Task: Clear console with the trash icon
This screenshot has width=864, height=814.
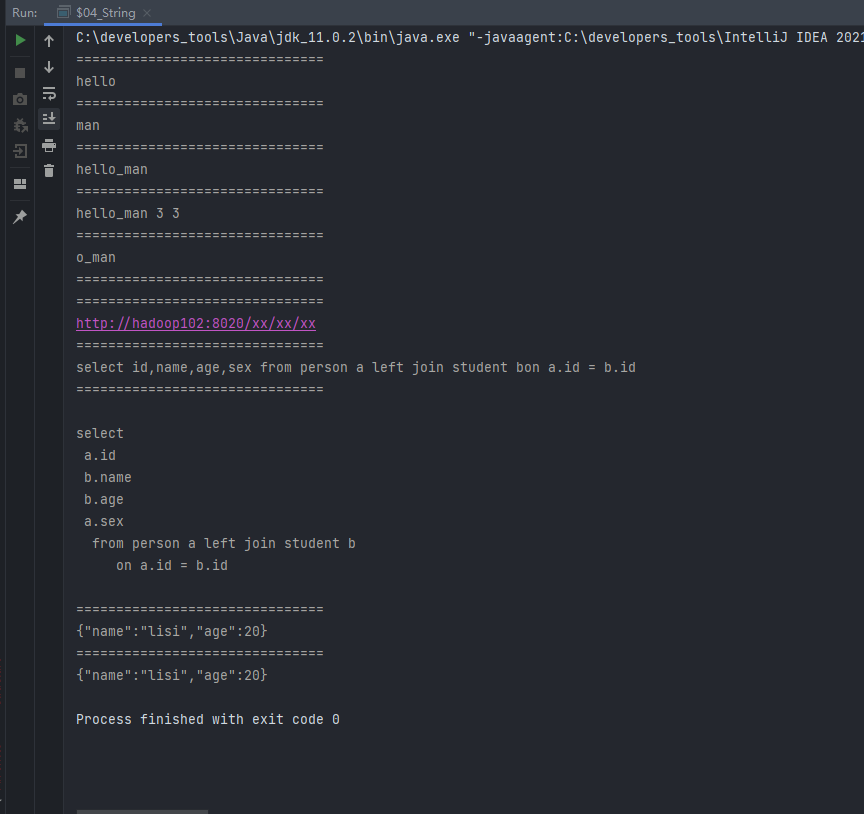Action: [49, 171]
